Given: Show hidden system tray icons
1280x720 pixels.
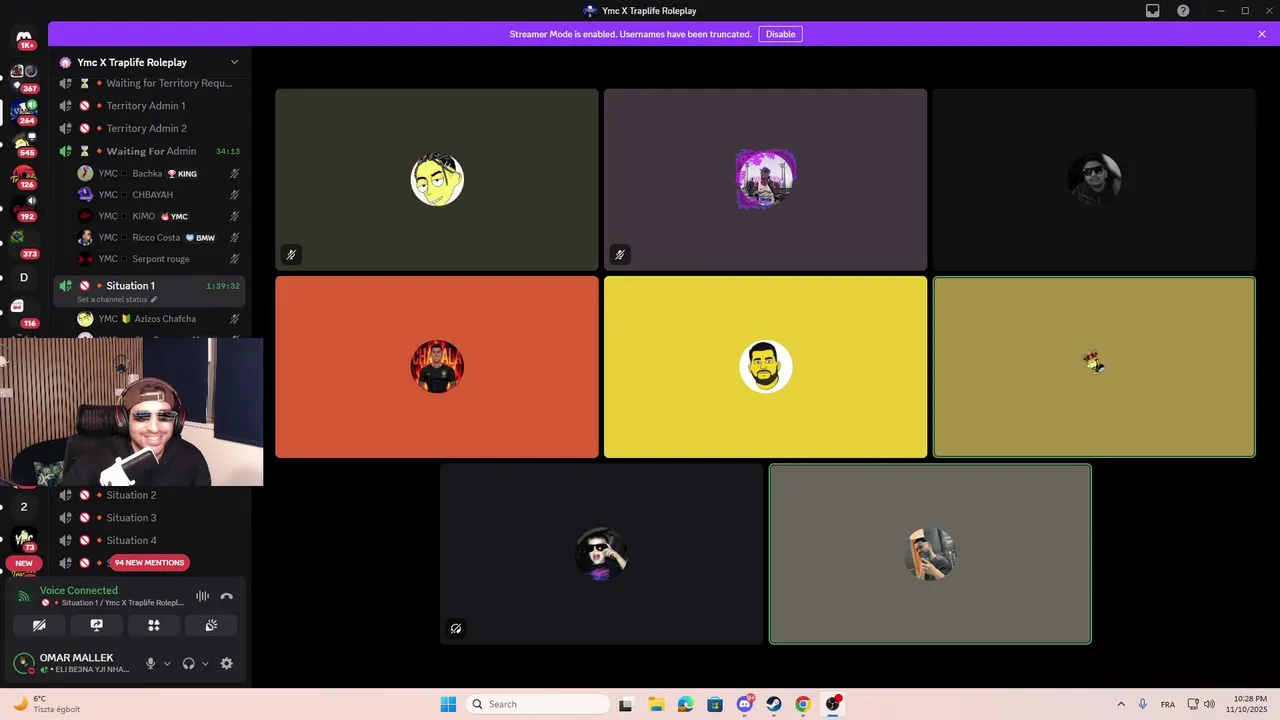Looking at the screenshot, I should tap(1120, 704).
